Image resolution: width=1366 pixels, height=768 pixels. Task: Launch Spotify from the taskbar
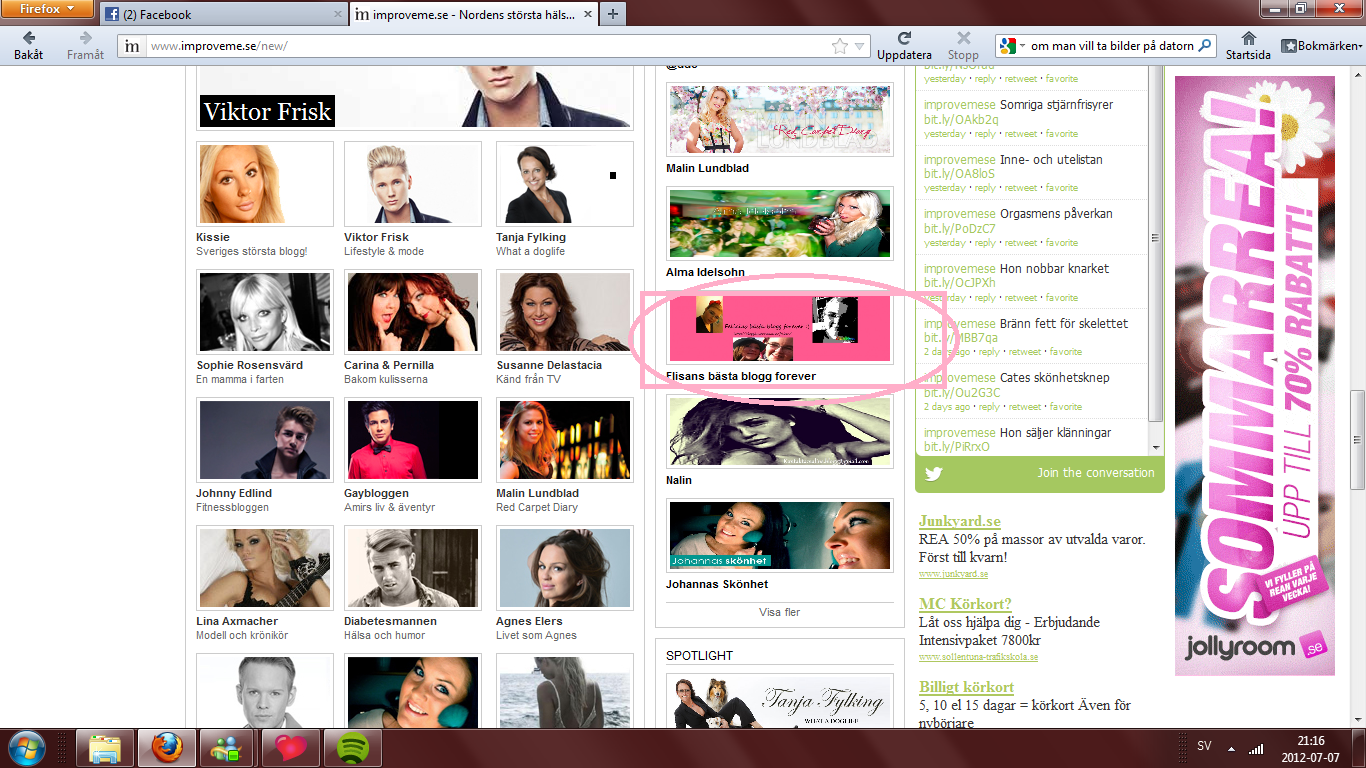351,747
